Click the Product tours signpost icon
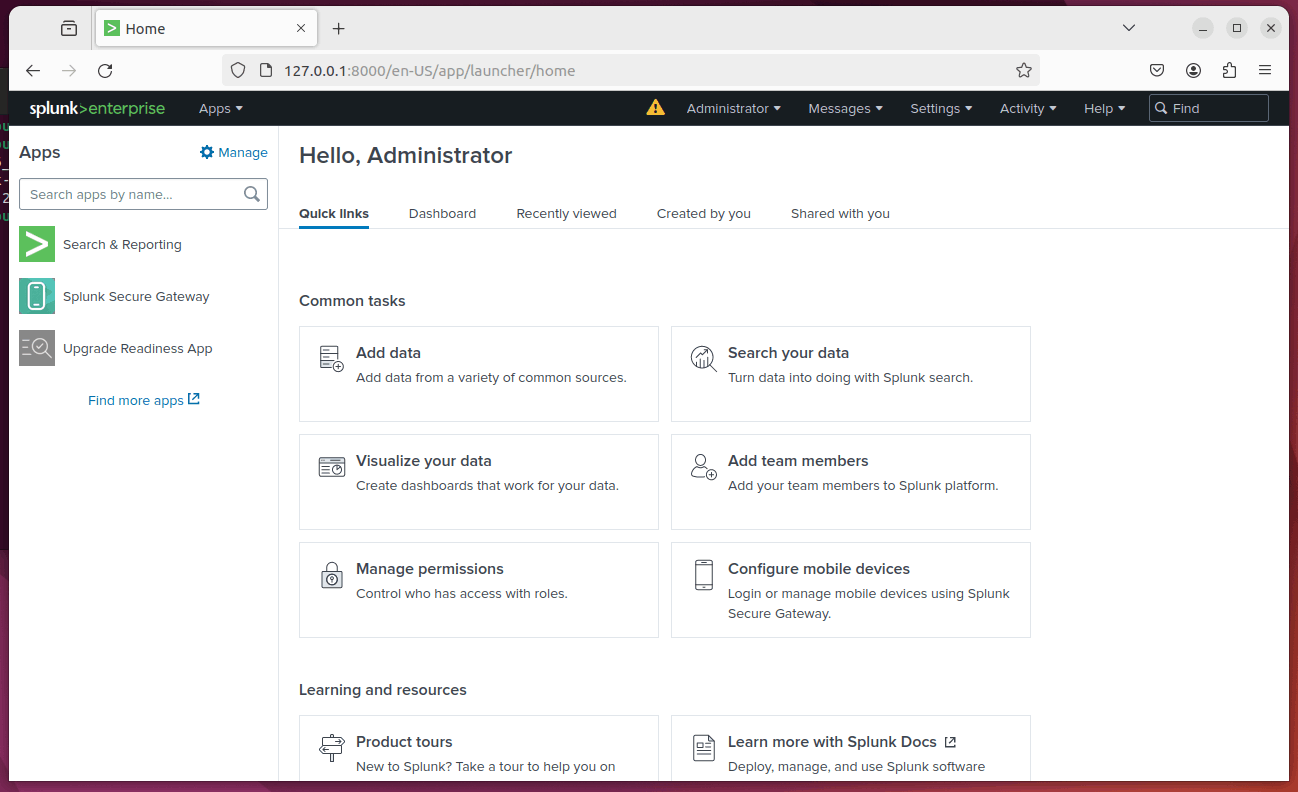The height and width of the screenshot is (792, 1298). 331,747
